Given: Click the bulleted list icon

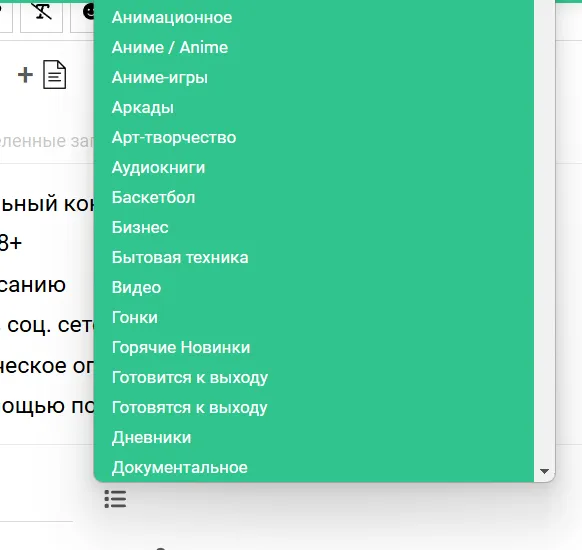Looking at the screenshot, I should coord(115,499).
